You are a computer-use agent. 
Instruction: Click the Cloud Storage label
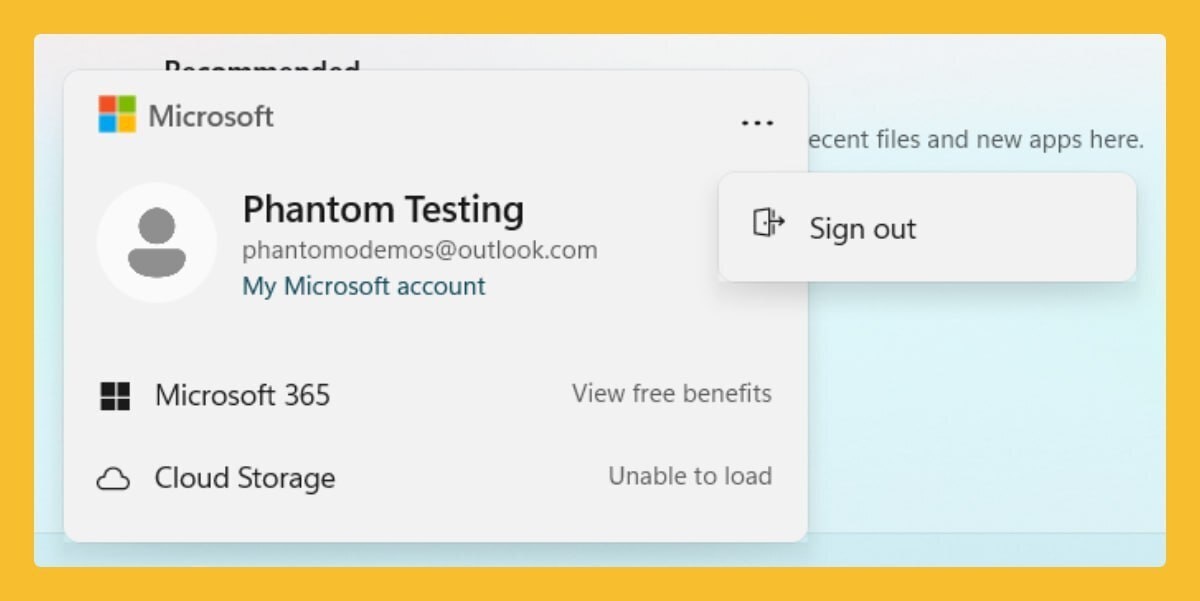[x=244, y=478]
